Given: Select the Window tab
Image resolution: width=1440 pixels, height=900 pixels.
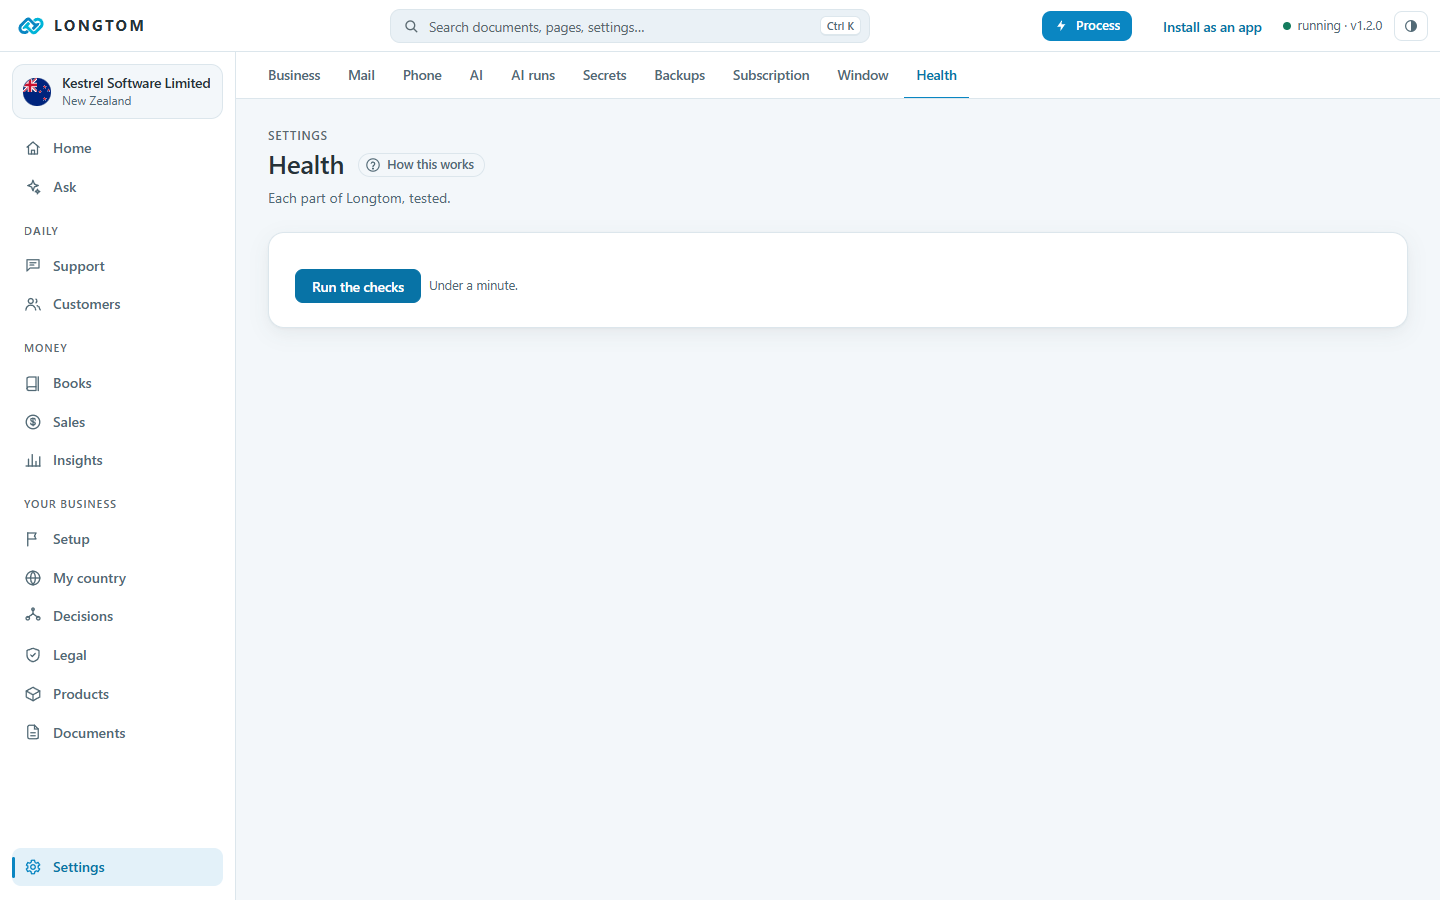Looking at the screenshot, I should [x=863, y=75].
